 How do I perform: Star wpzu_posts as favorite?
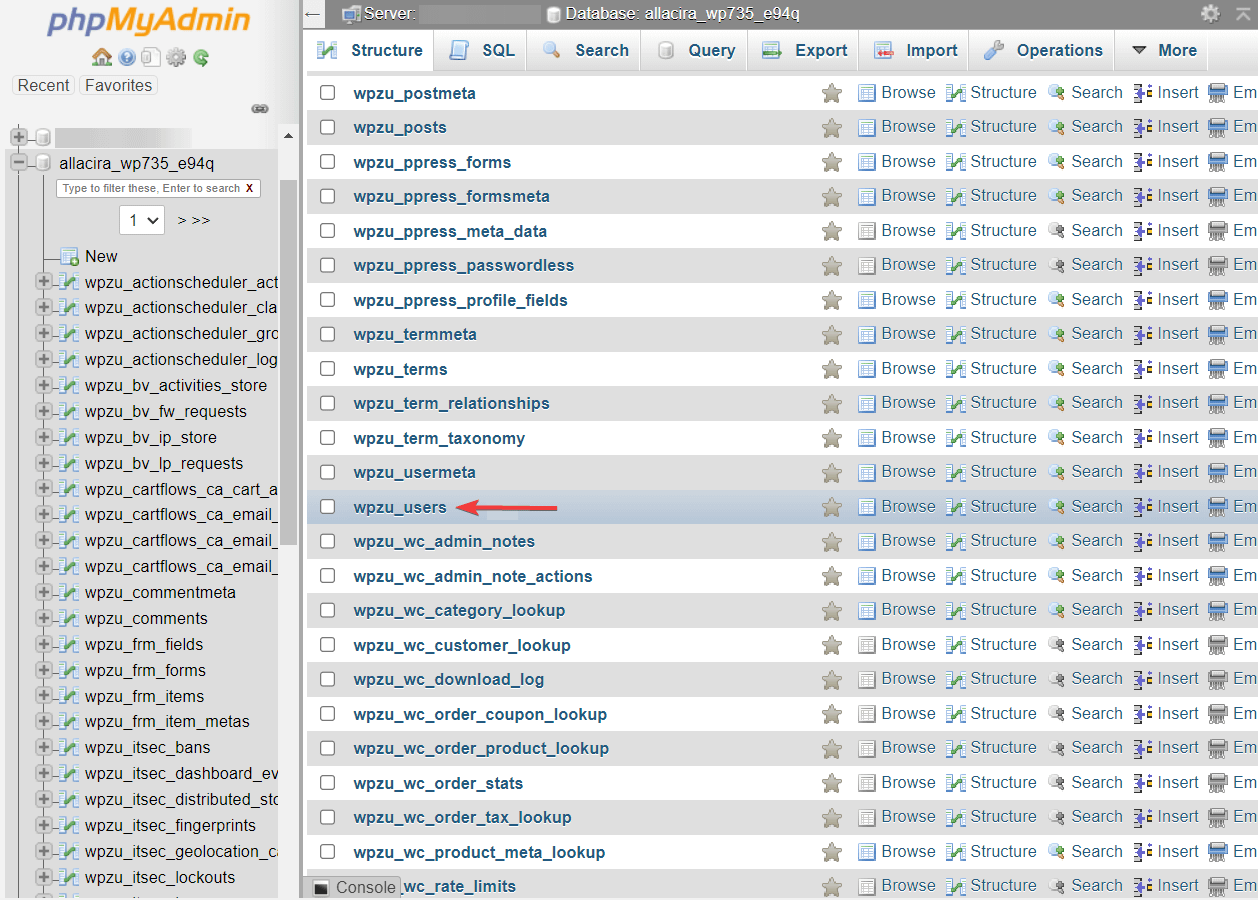(831, 128)
